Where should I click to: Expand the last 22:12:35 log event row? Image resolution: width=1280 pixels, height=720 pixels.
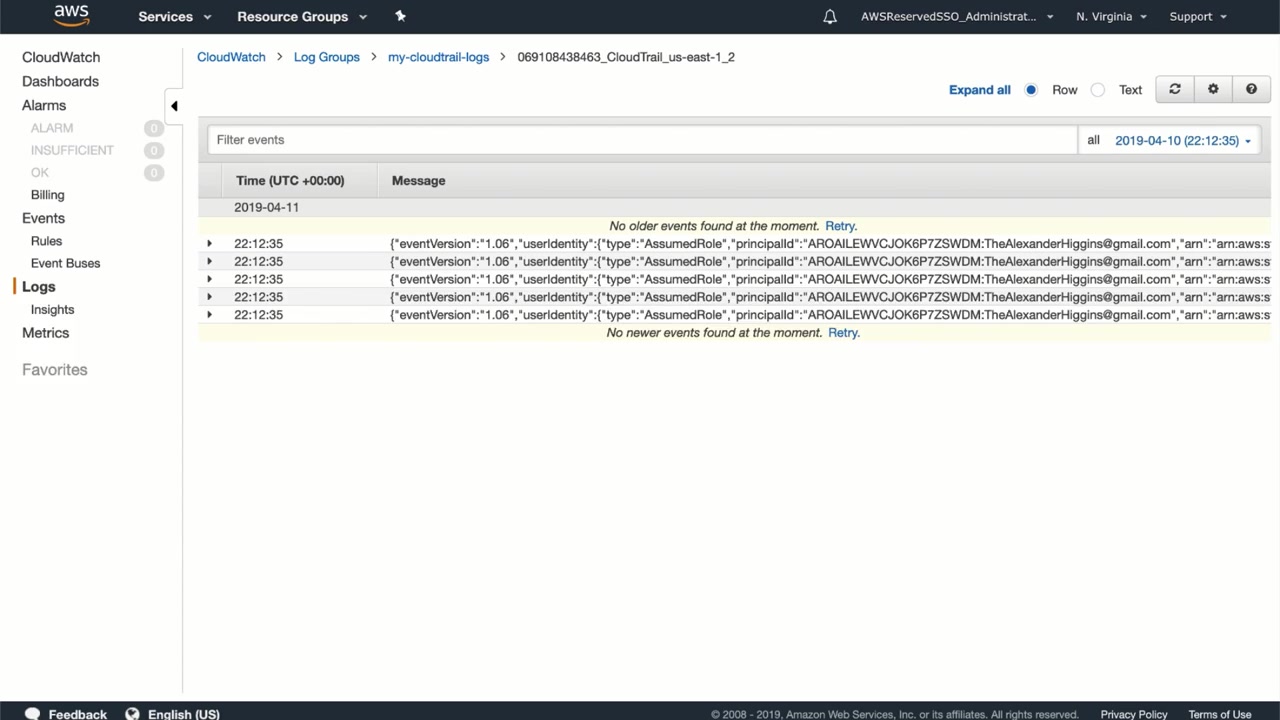[x=209, y=315]
